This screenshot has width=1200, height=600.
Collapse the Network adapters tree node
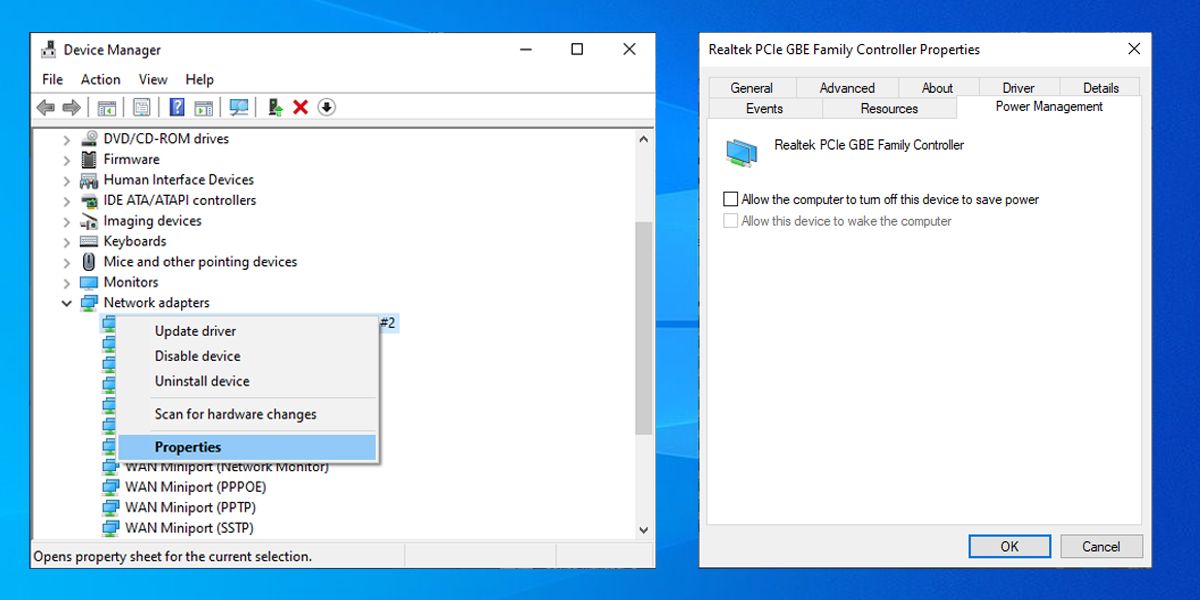click(x=66, y=302)
